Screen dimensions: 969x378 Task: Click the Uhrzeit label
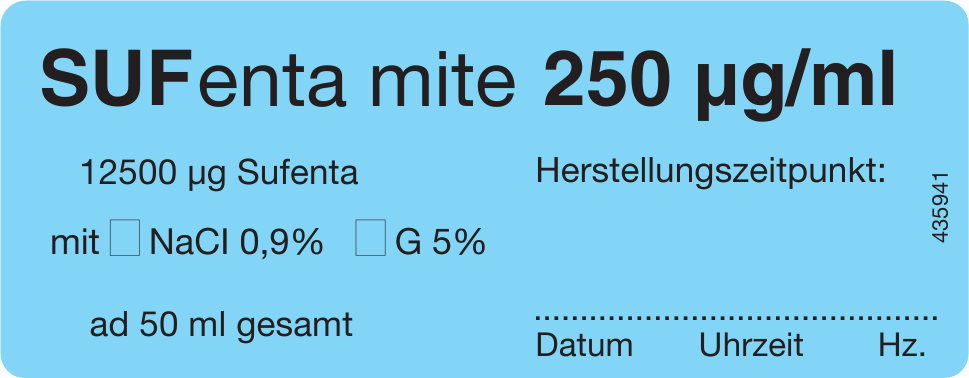point(751,345)
